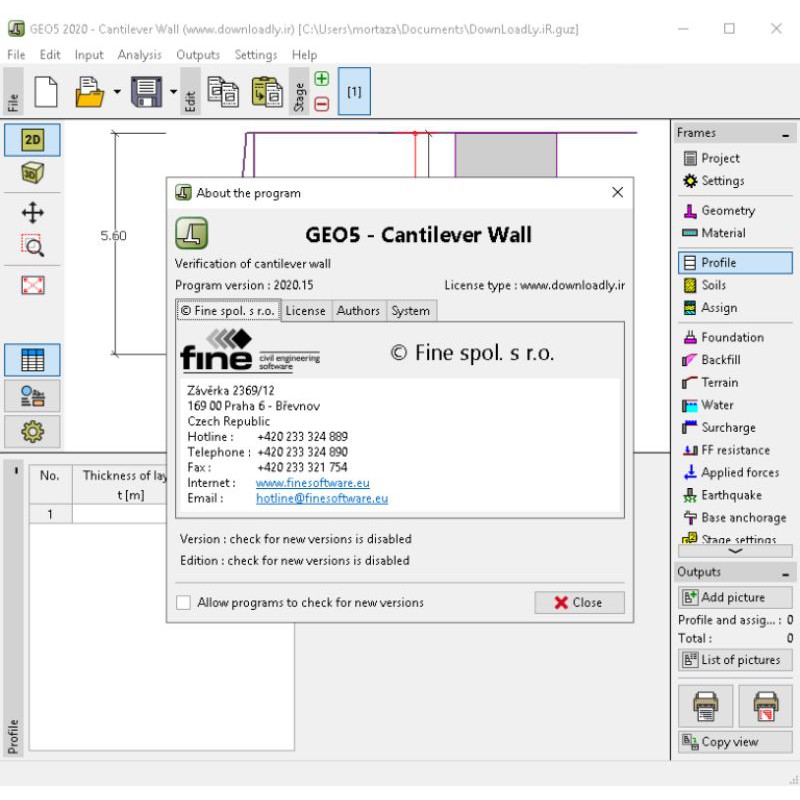800x800 pixels.
Task: Click the add construction stage plus icon
Action: point(321,79)
